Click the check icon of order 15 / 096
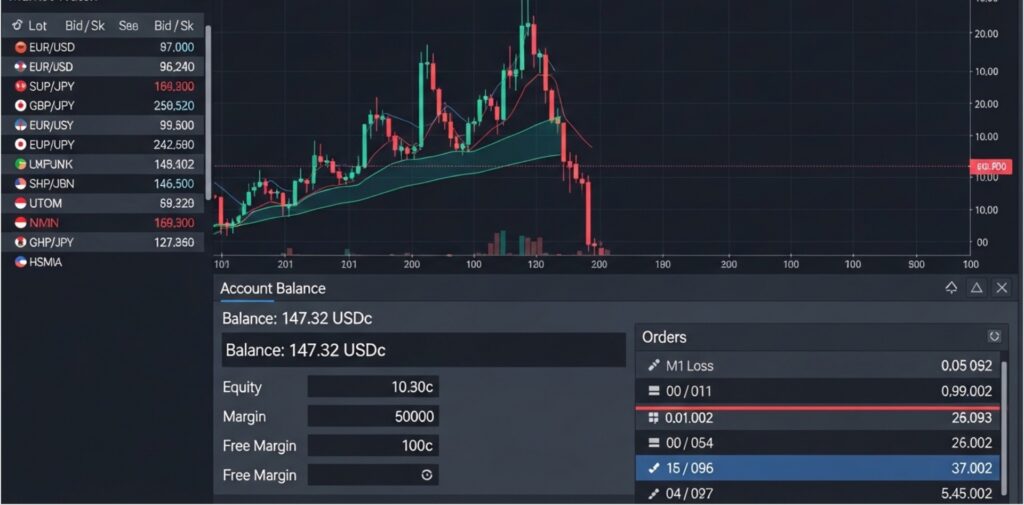This screenshot has width=1024, height=505. click(x=653, y=468)
